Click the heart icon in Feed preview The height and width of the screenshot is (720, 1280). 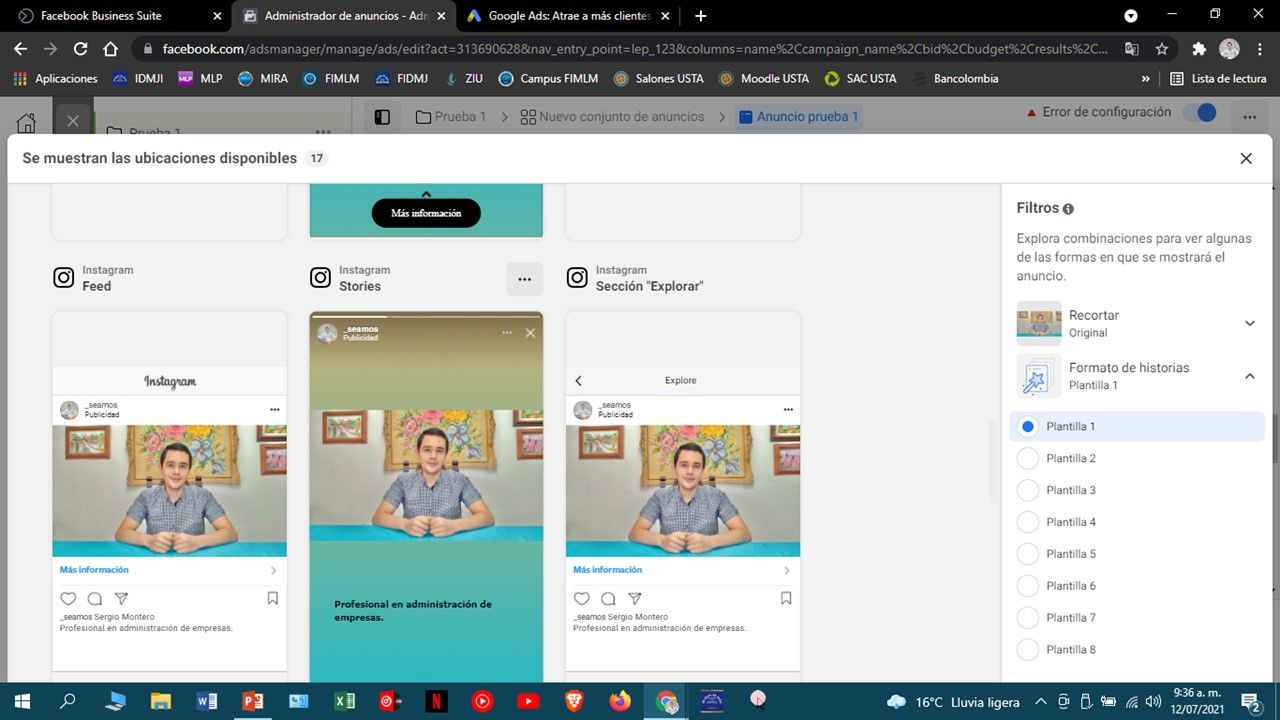coord(68,599)
